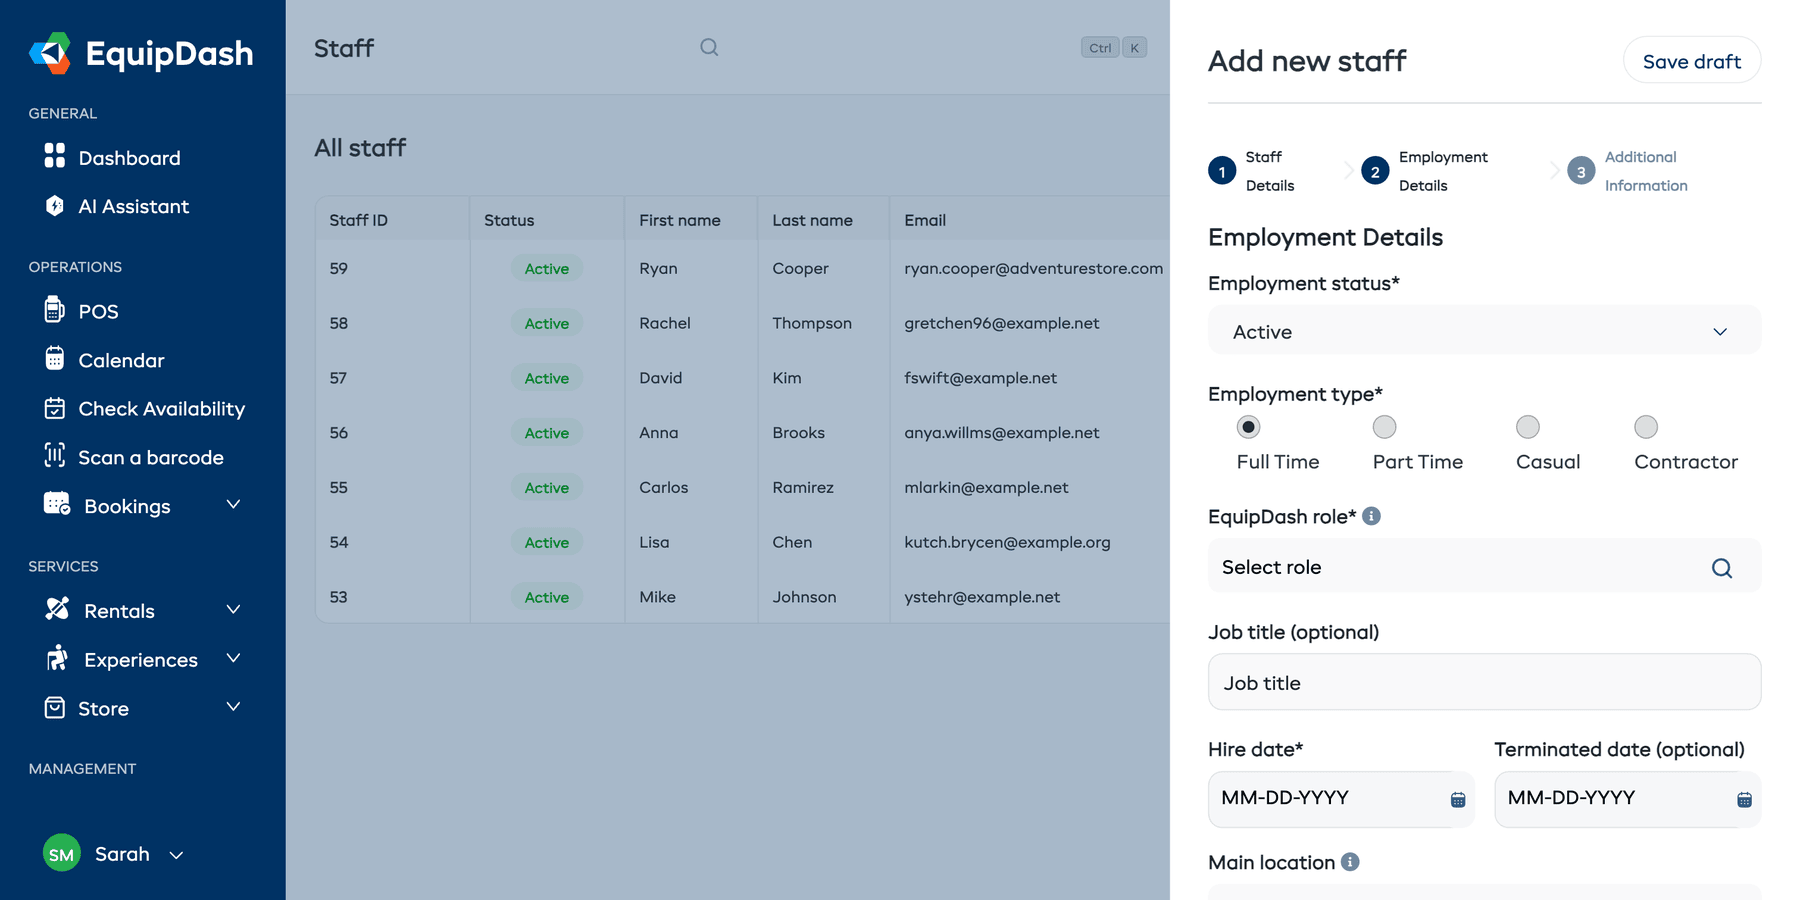The width and height of the screenshot is (1800, 900).
Task: Select the Casual employment option
Action: (x=1527, y=427)
